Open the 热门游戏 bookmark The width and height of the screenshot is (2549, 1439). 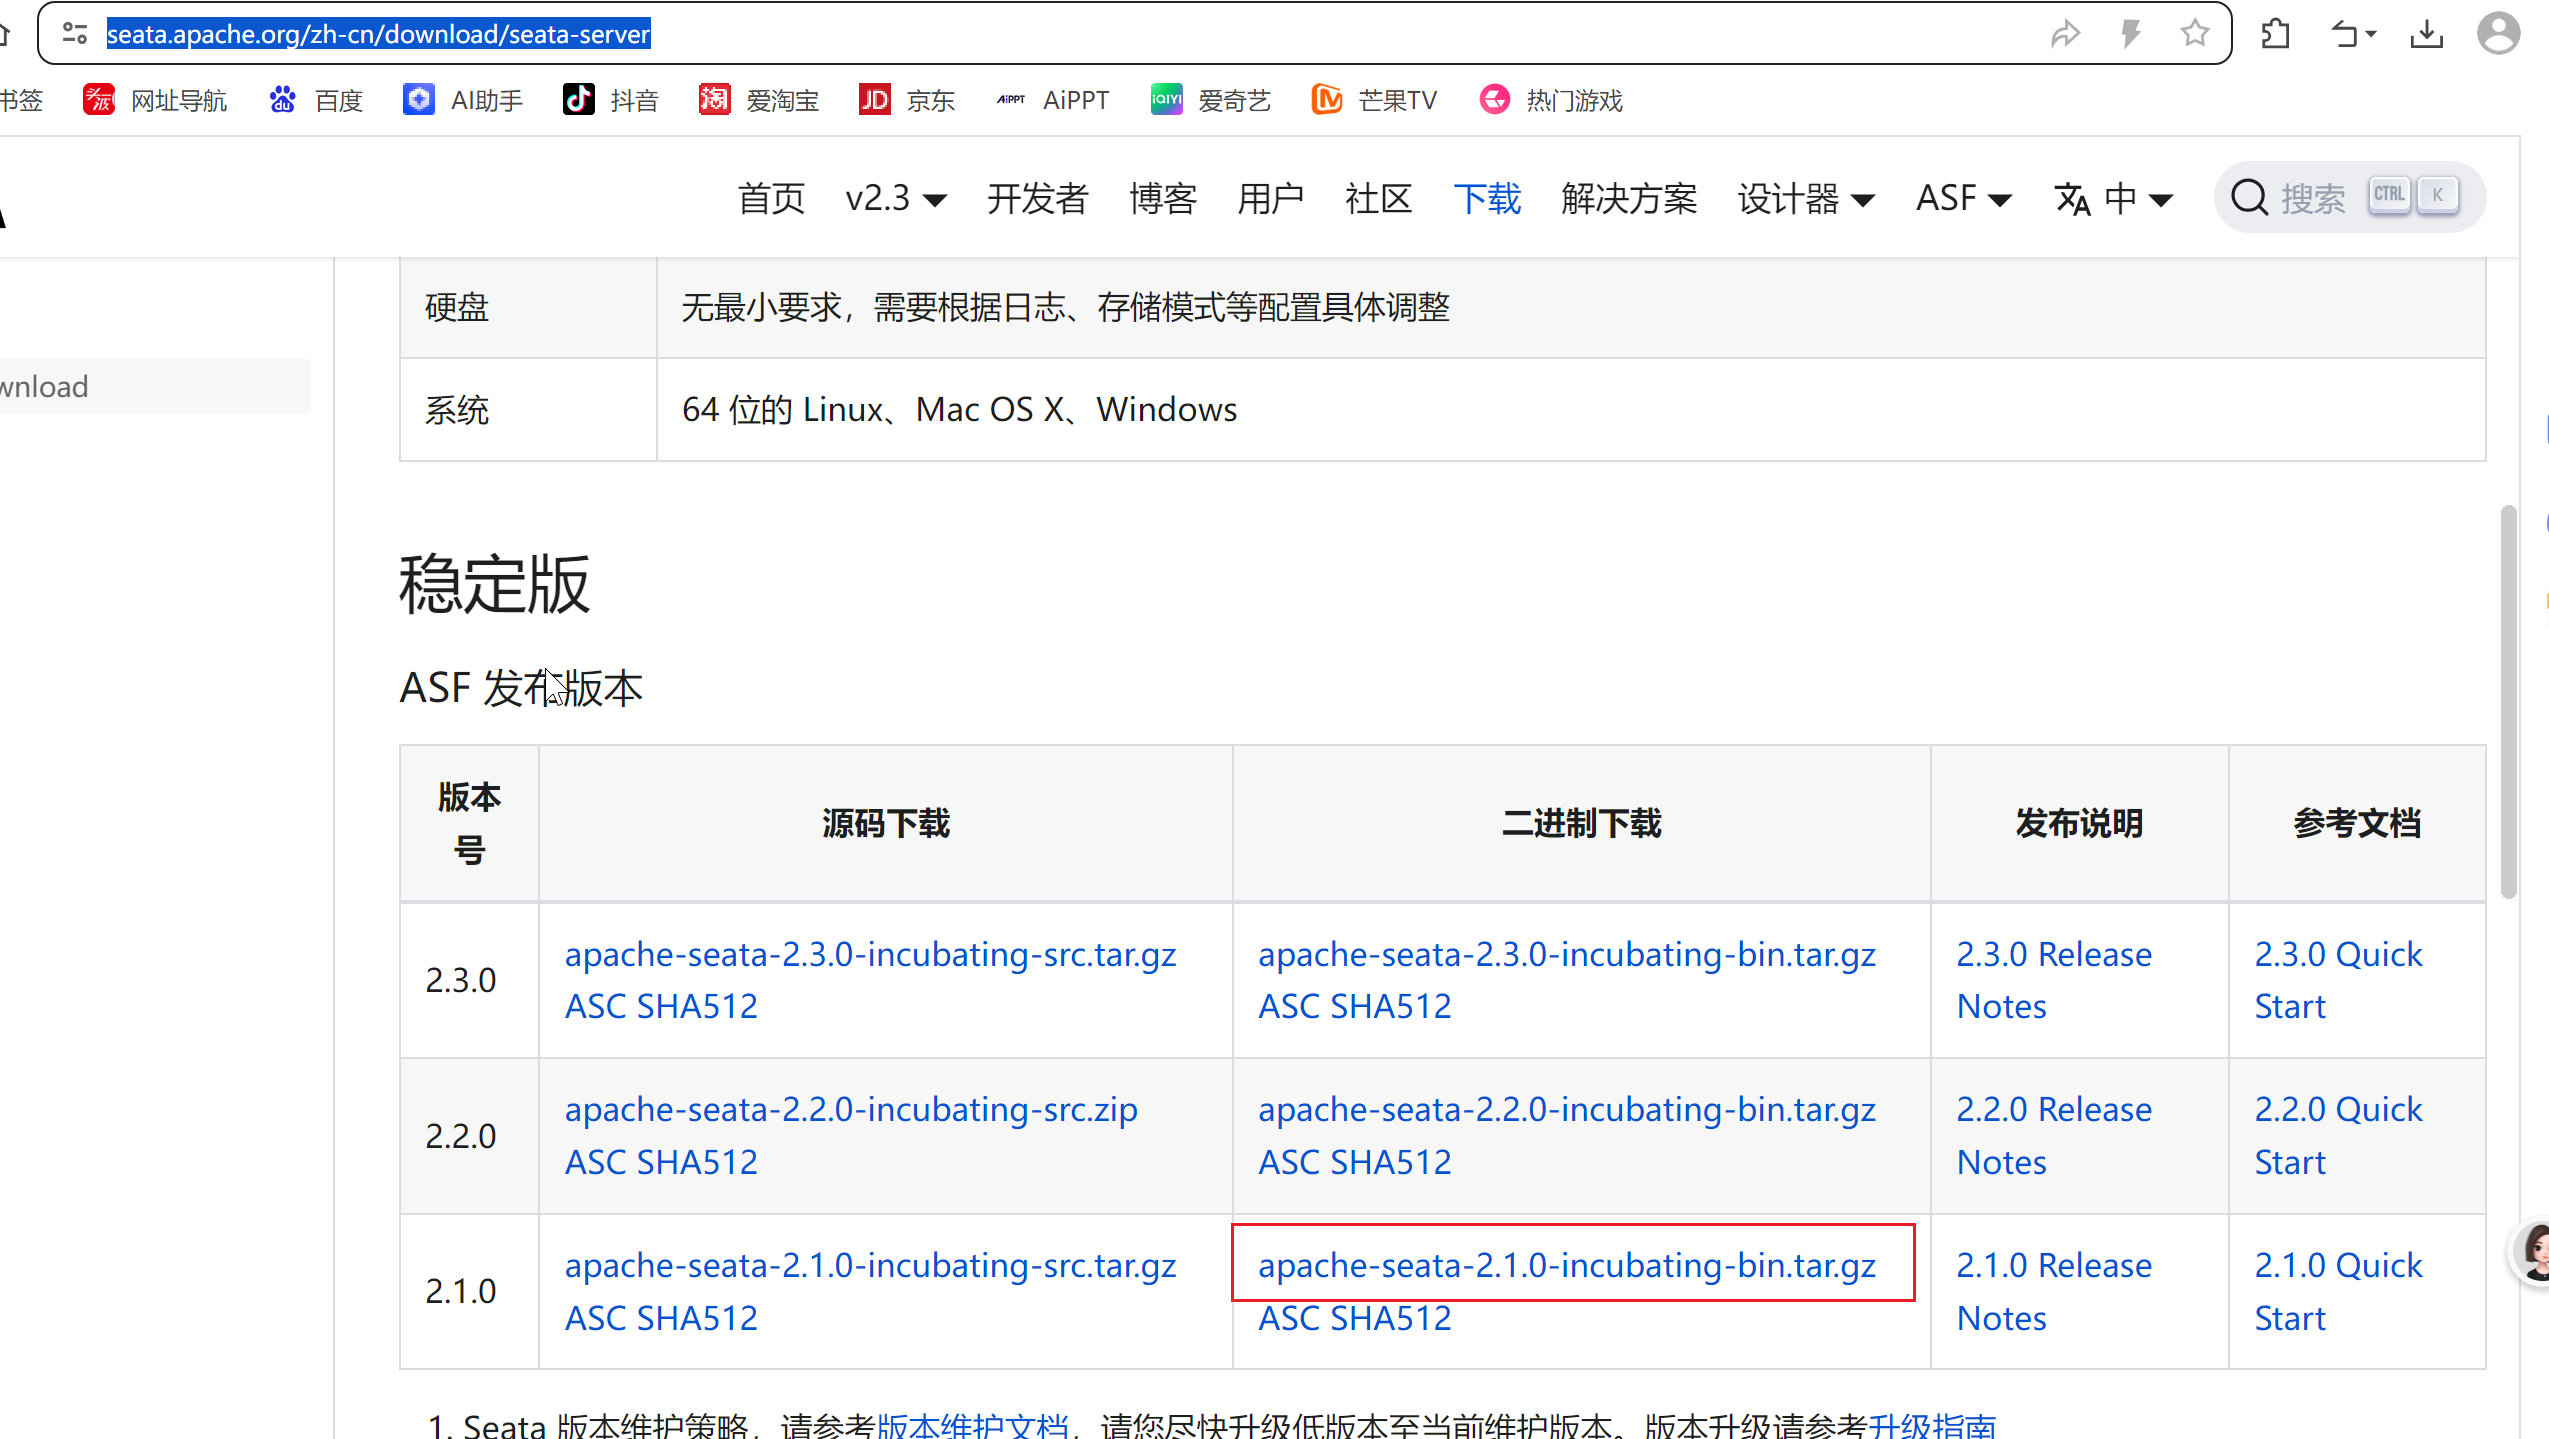pos(1551,100)
